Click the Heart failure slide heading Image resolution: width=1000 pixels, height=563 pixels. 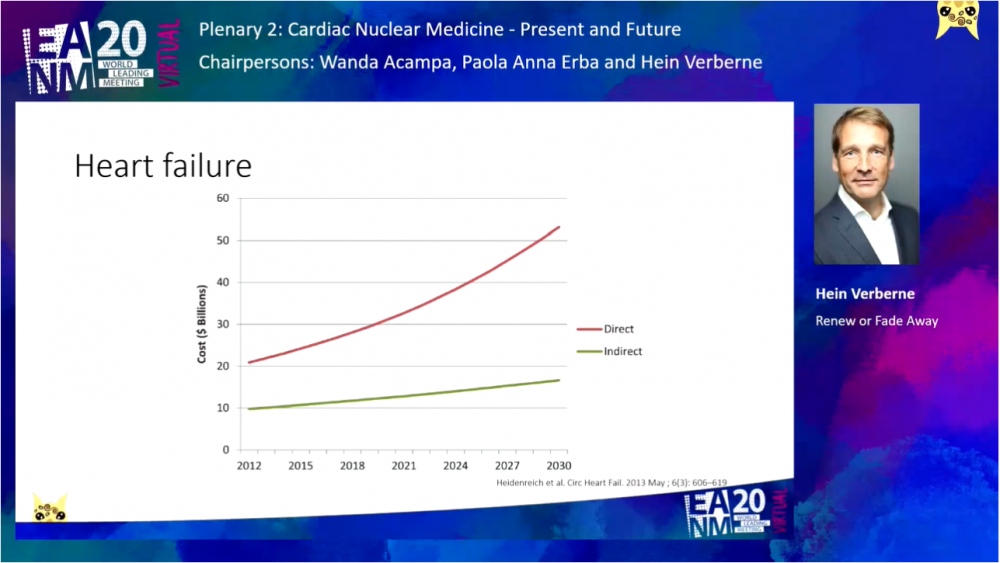162,165
